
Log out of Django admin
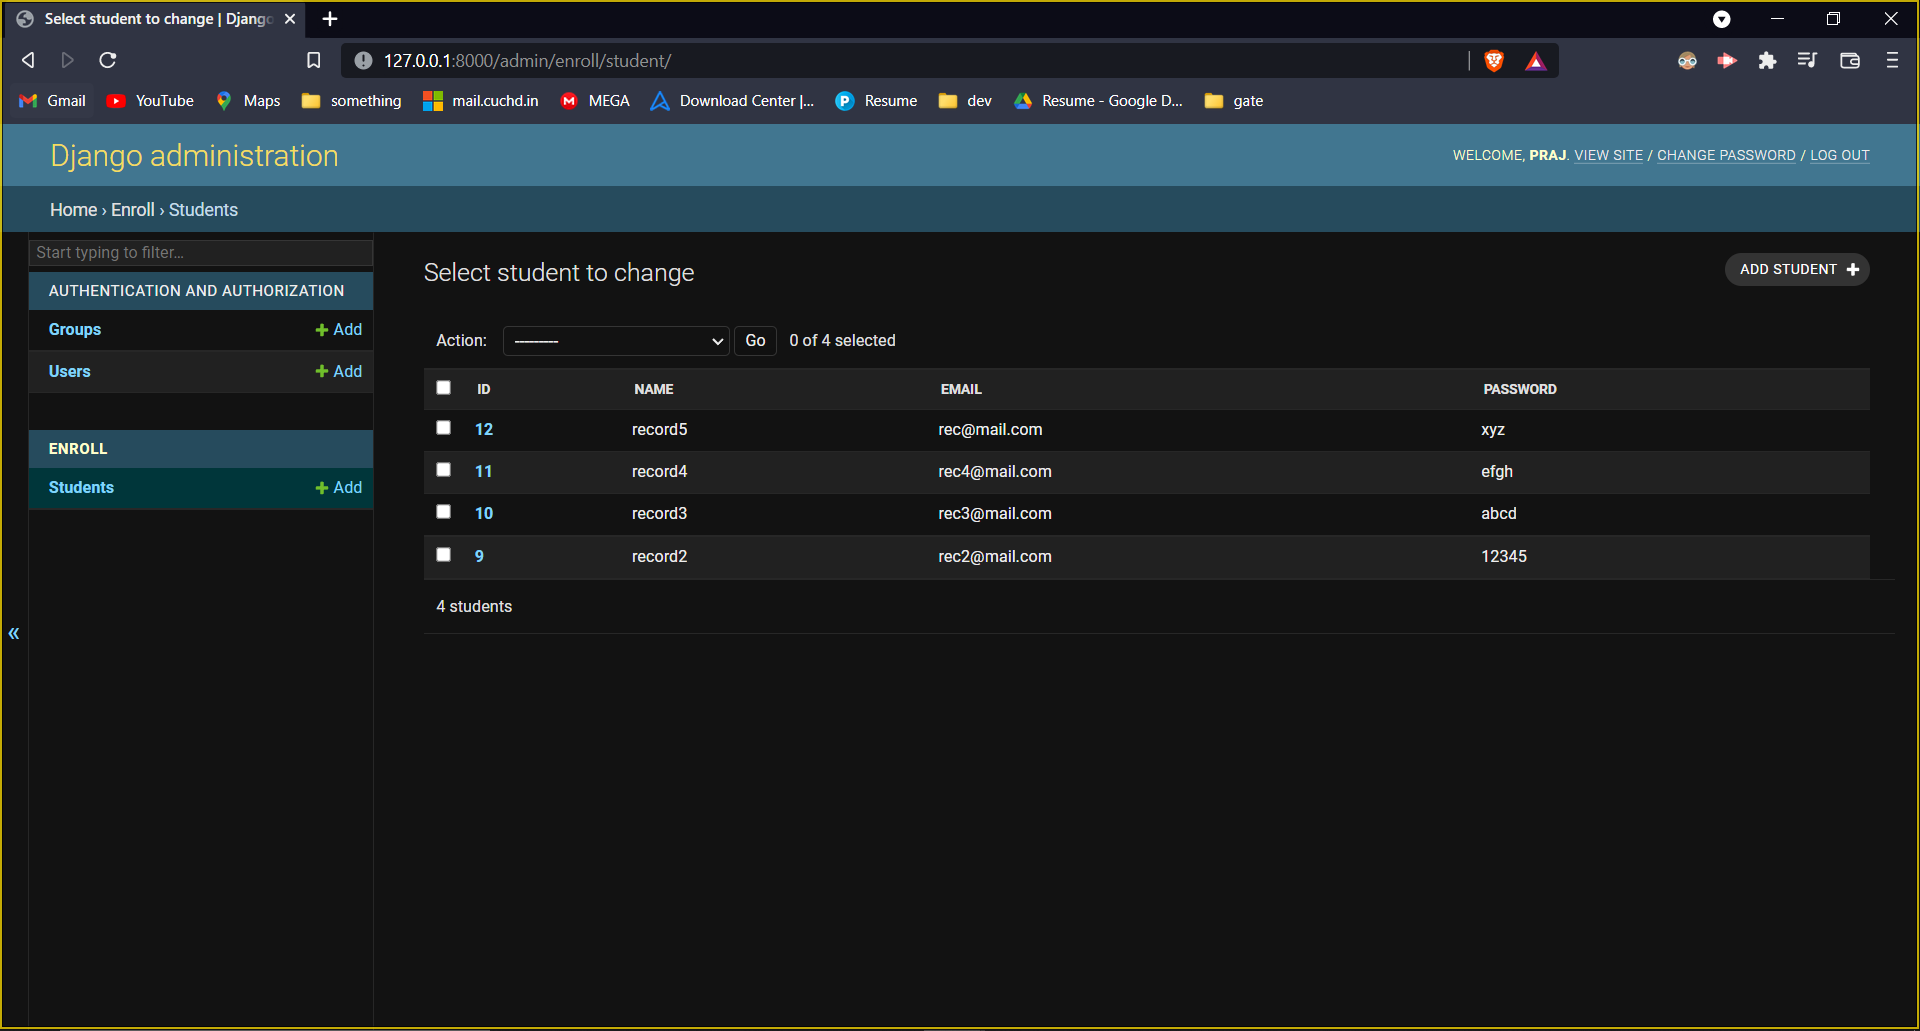coord(1839,155)
